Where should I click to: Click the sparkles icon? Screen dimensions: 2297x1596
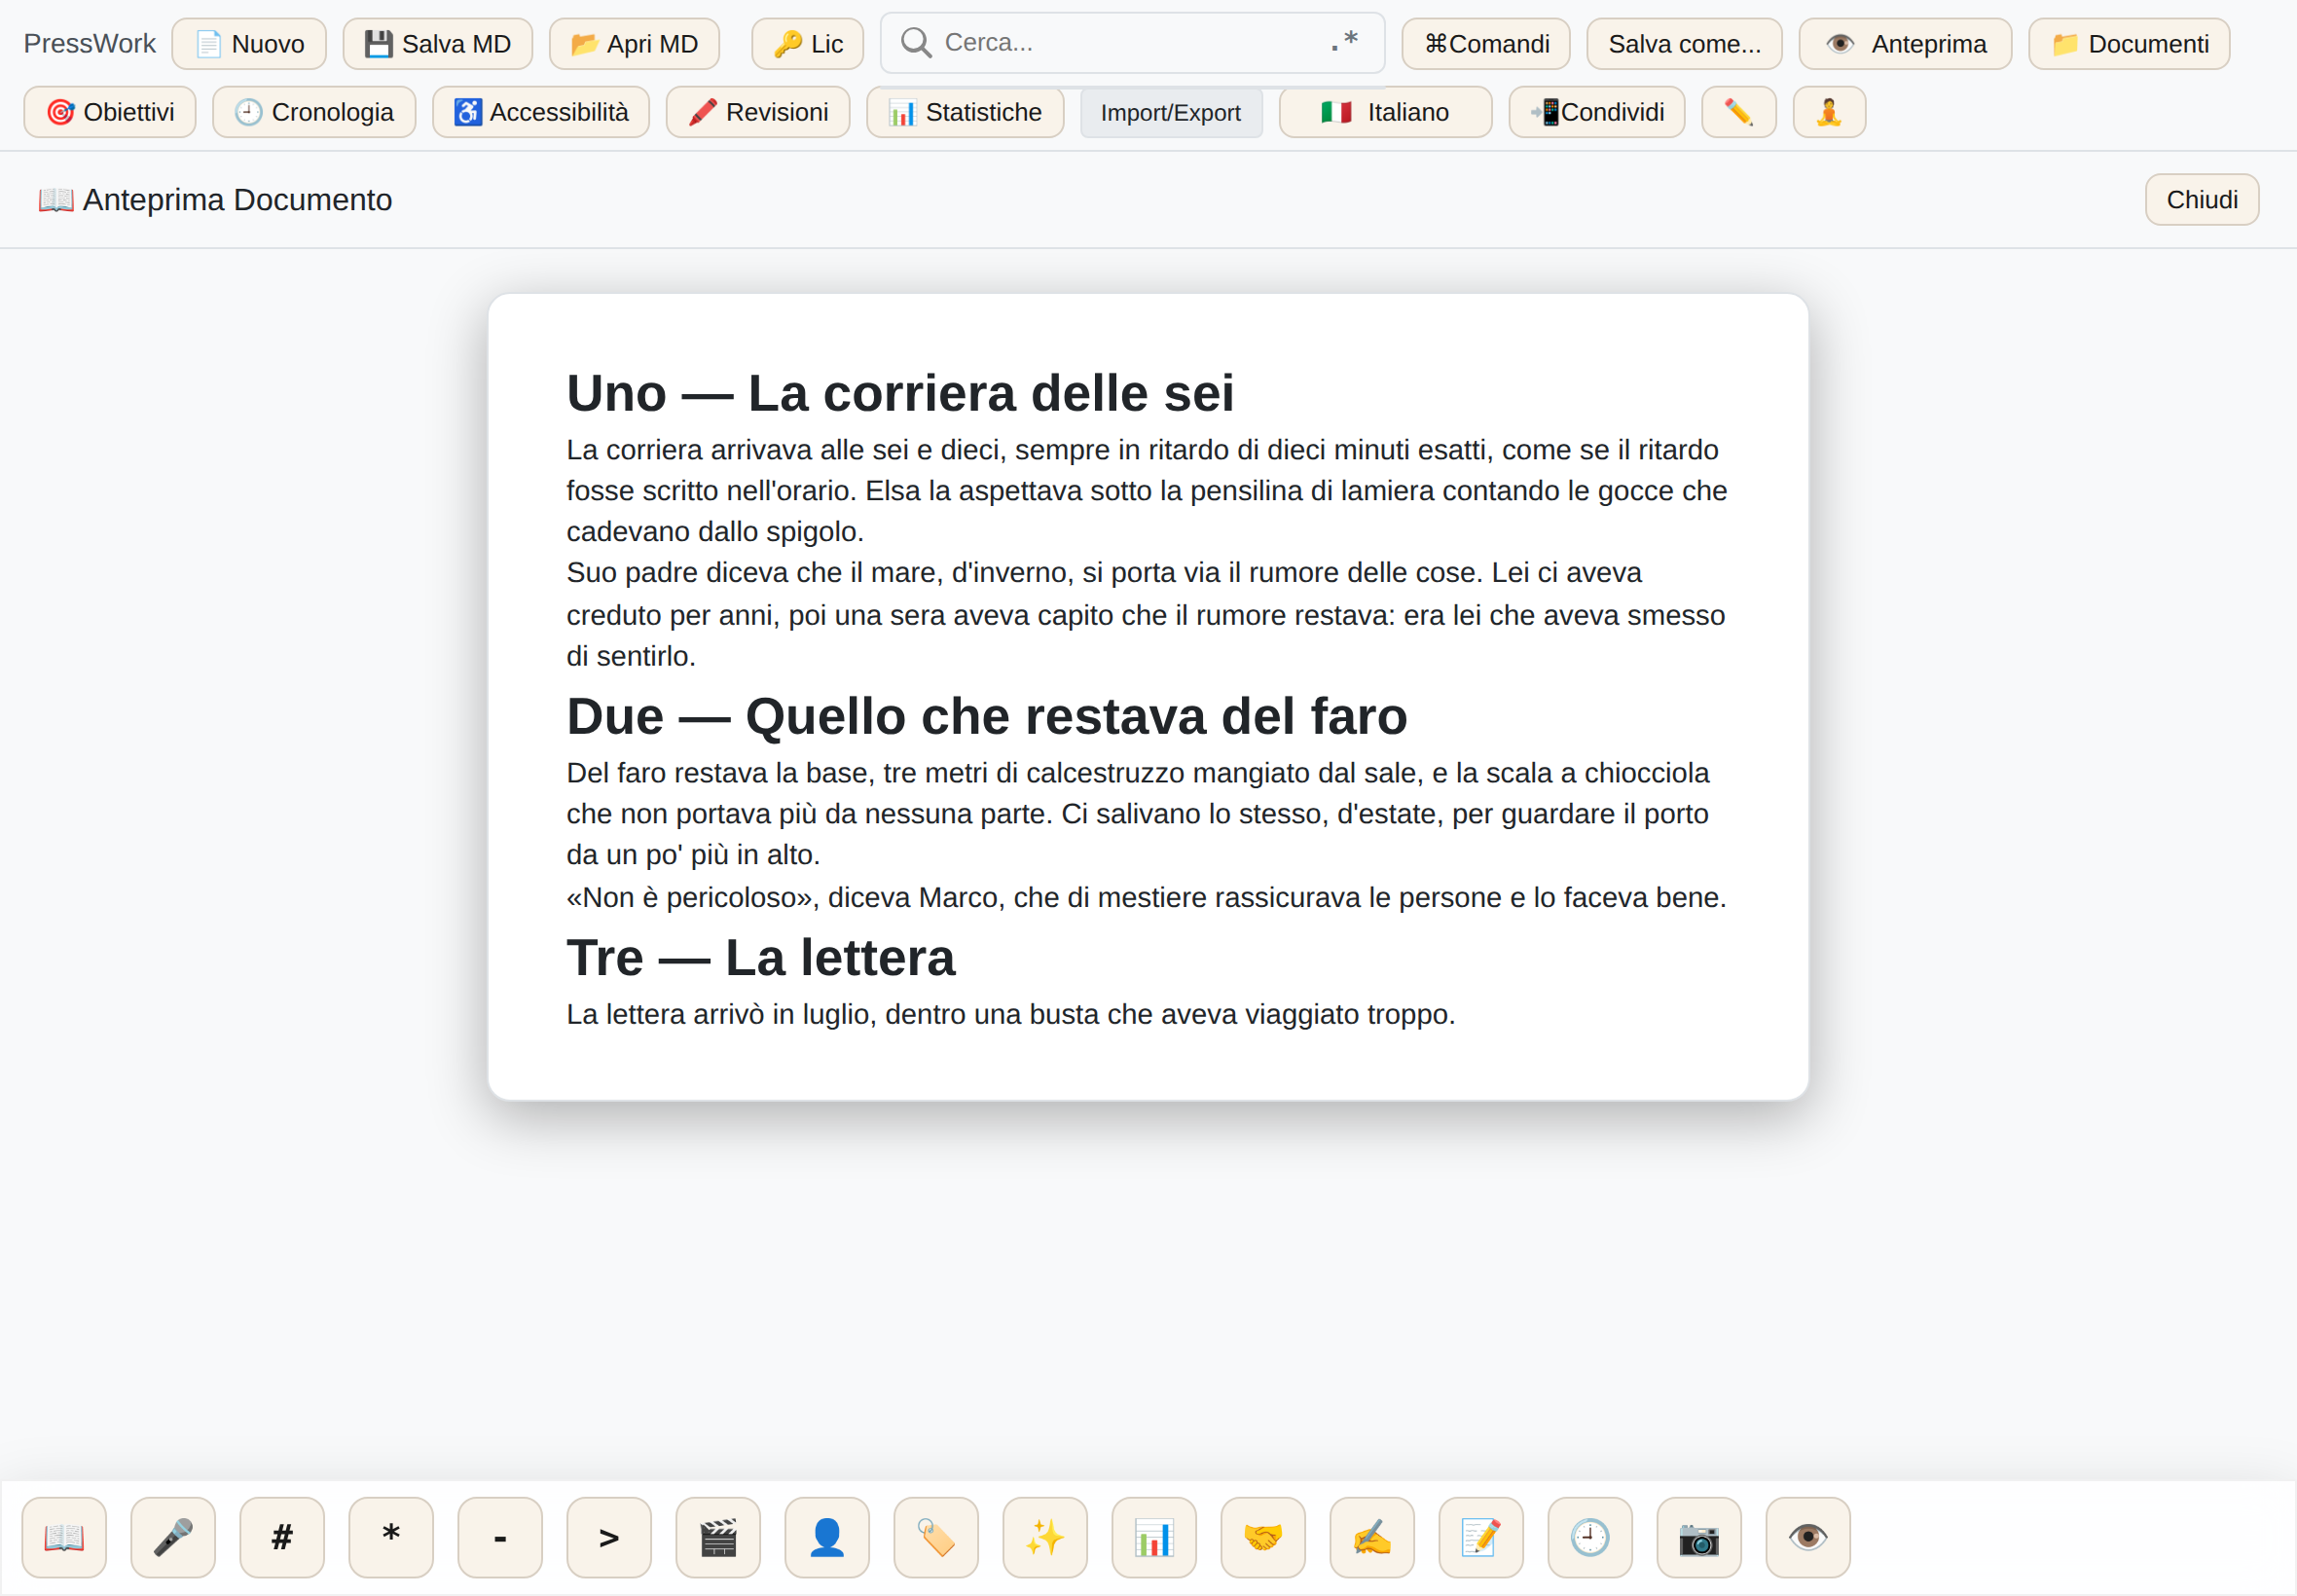(1045, 1537)
